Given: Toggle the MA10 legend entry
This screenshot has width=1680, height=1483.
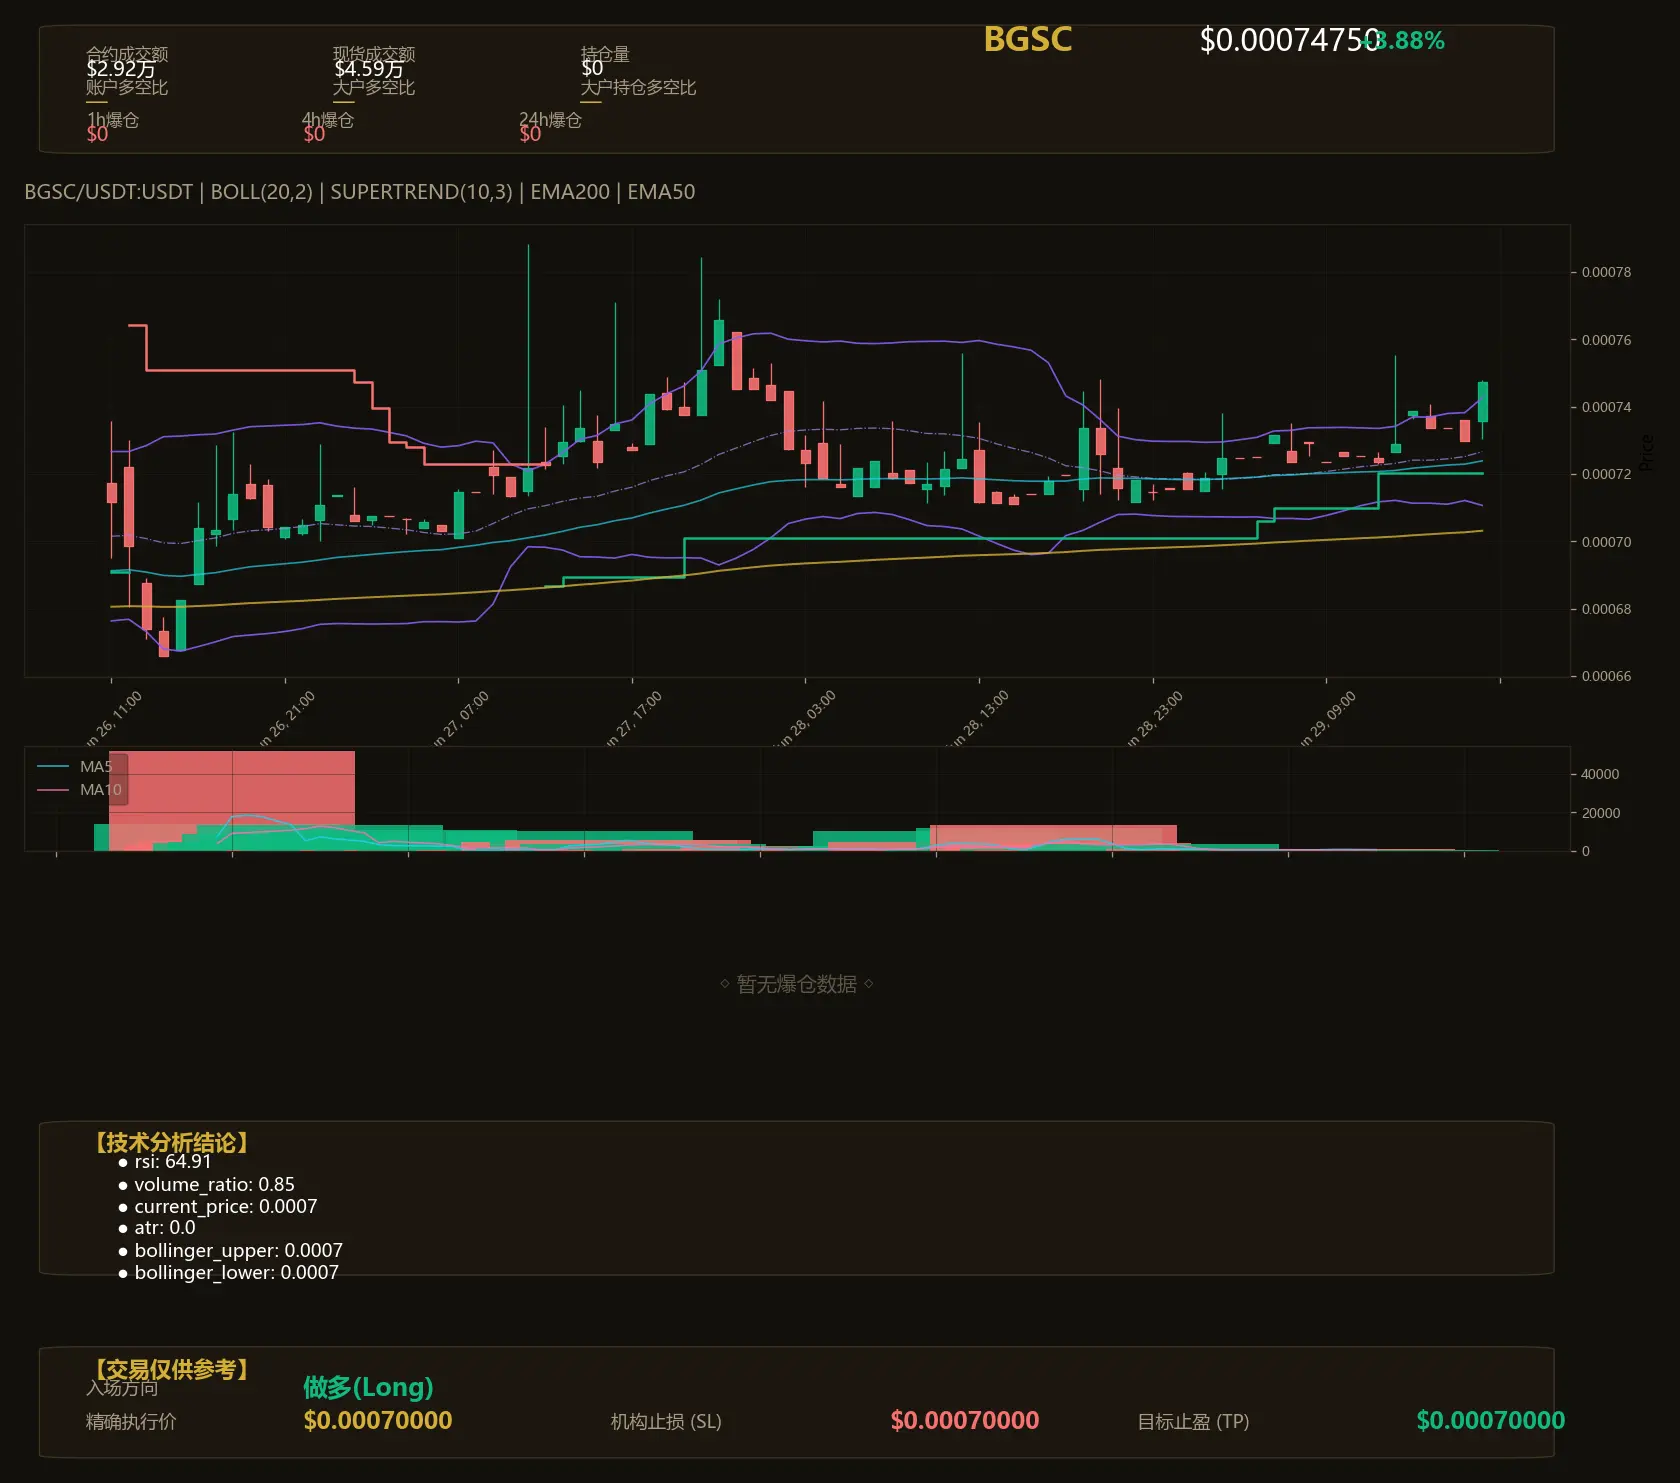Looking at the screenshot, I should pyautogui.click(x=79, y=789).
